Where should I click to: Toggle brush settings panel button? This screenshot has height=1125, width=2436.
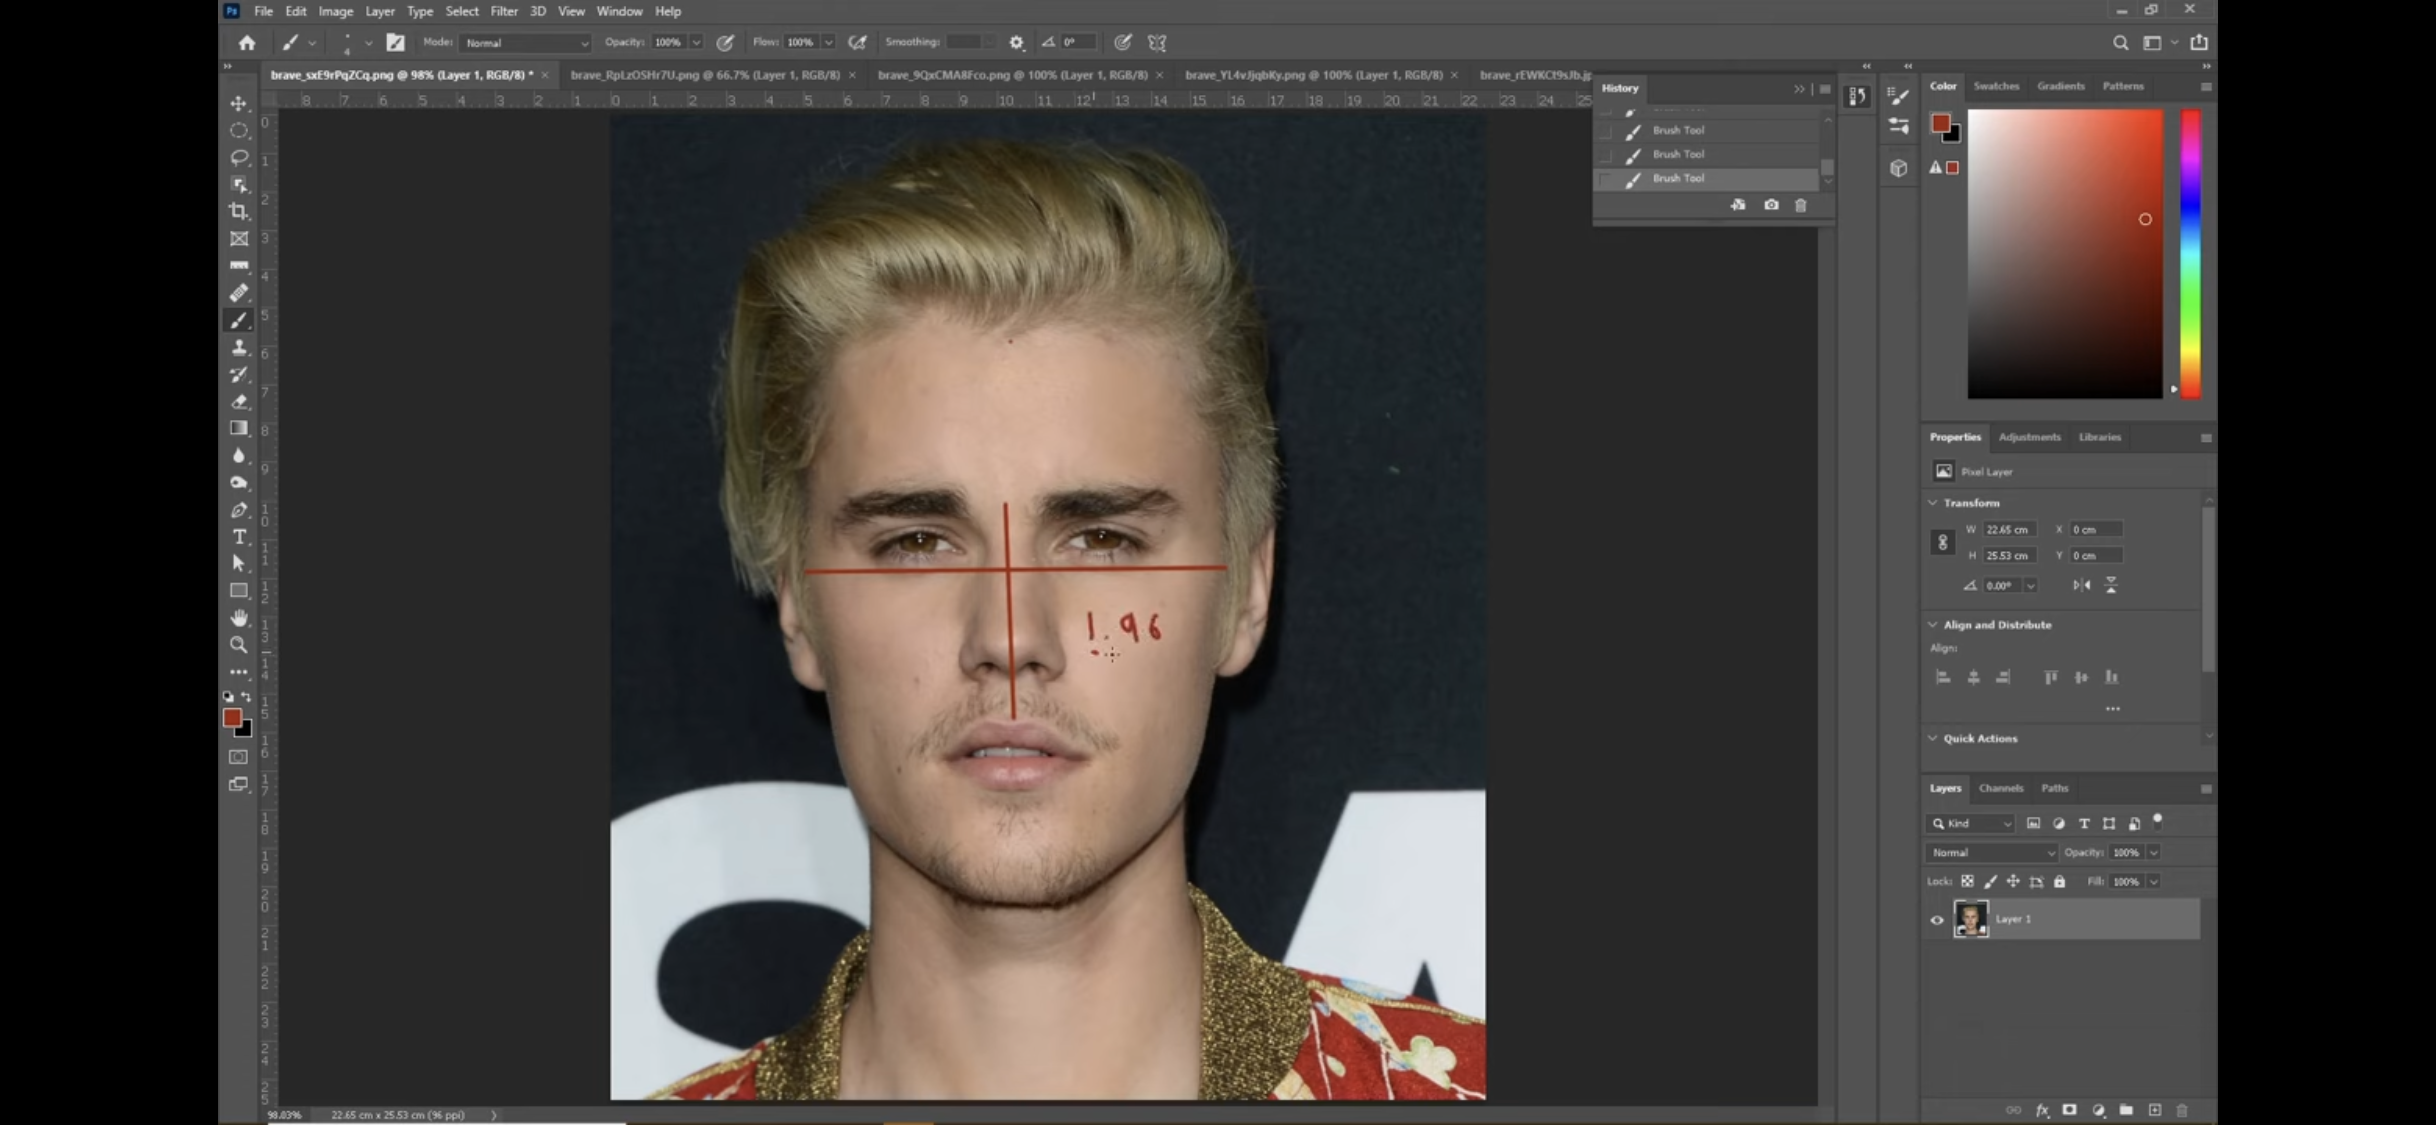click(x=396, y=42)
